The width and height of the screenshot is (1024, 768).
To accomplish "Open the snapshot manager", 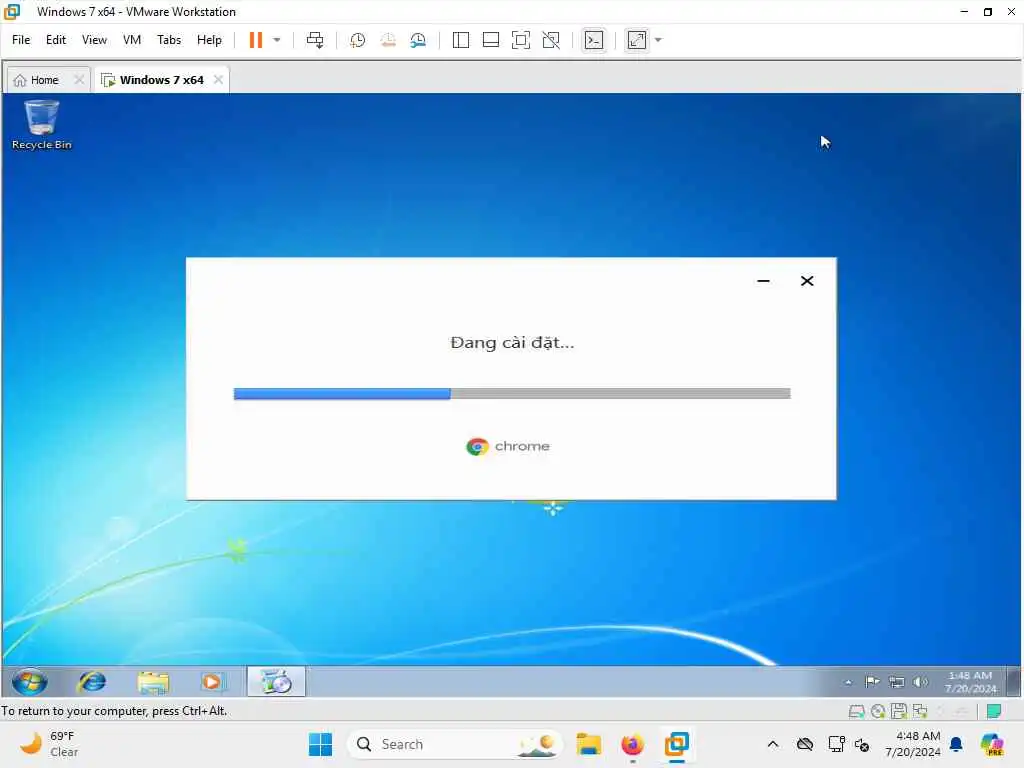I will (x=418, y=40).
